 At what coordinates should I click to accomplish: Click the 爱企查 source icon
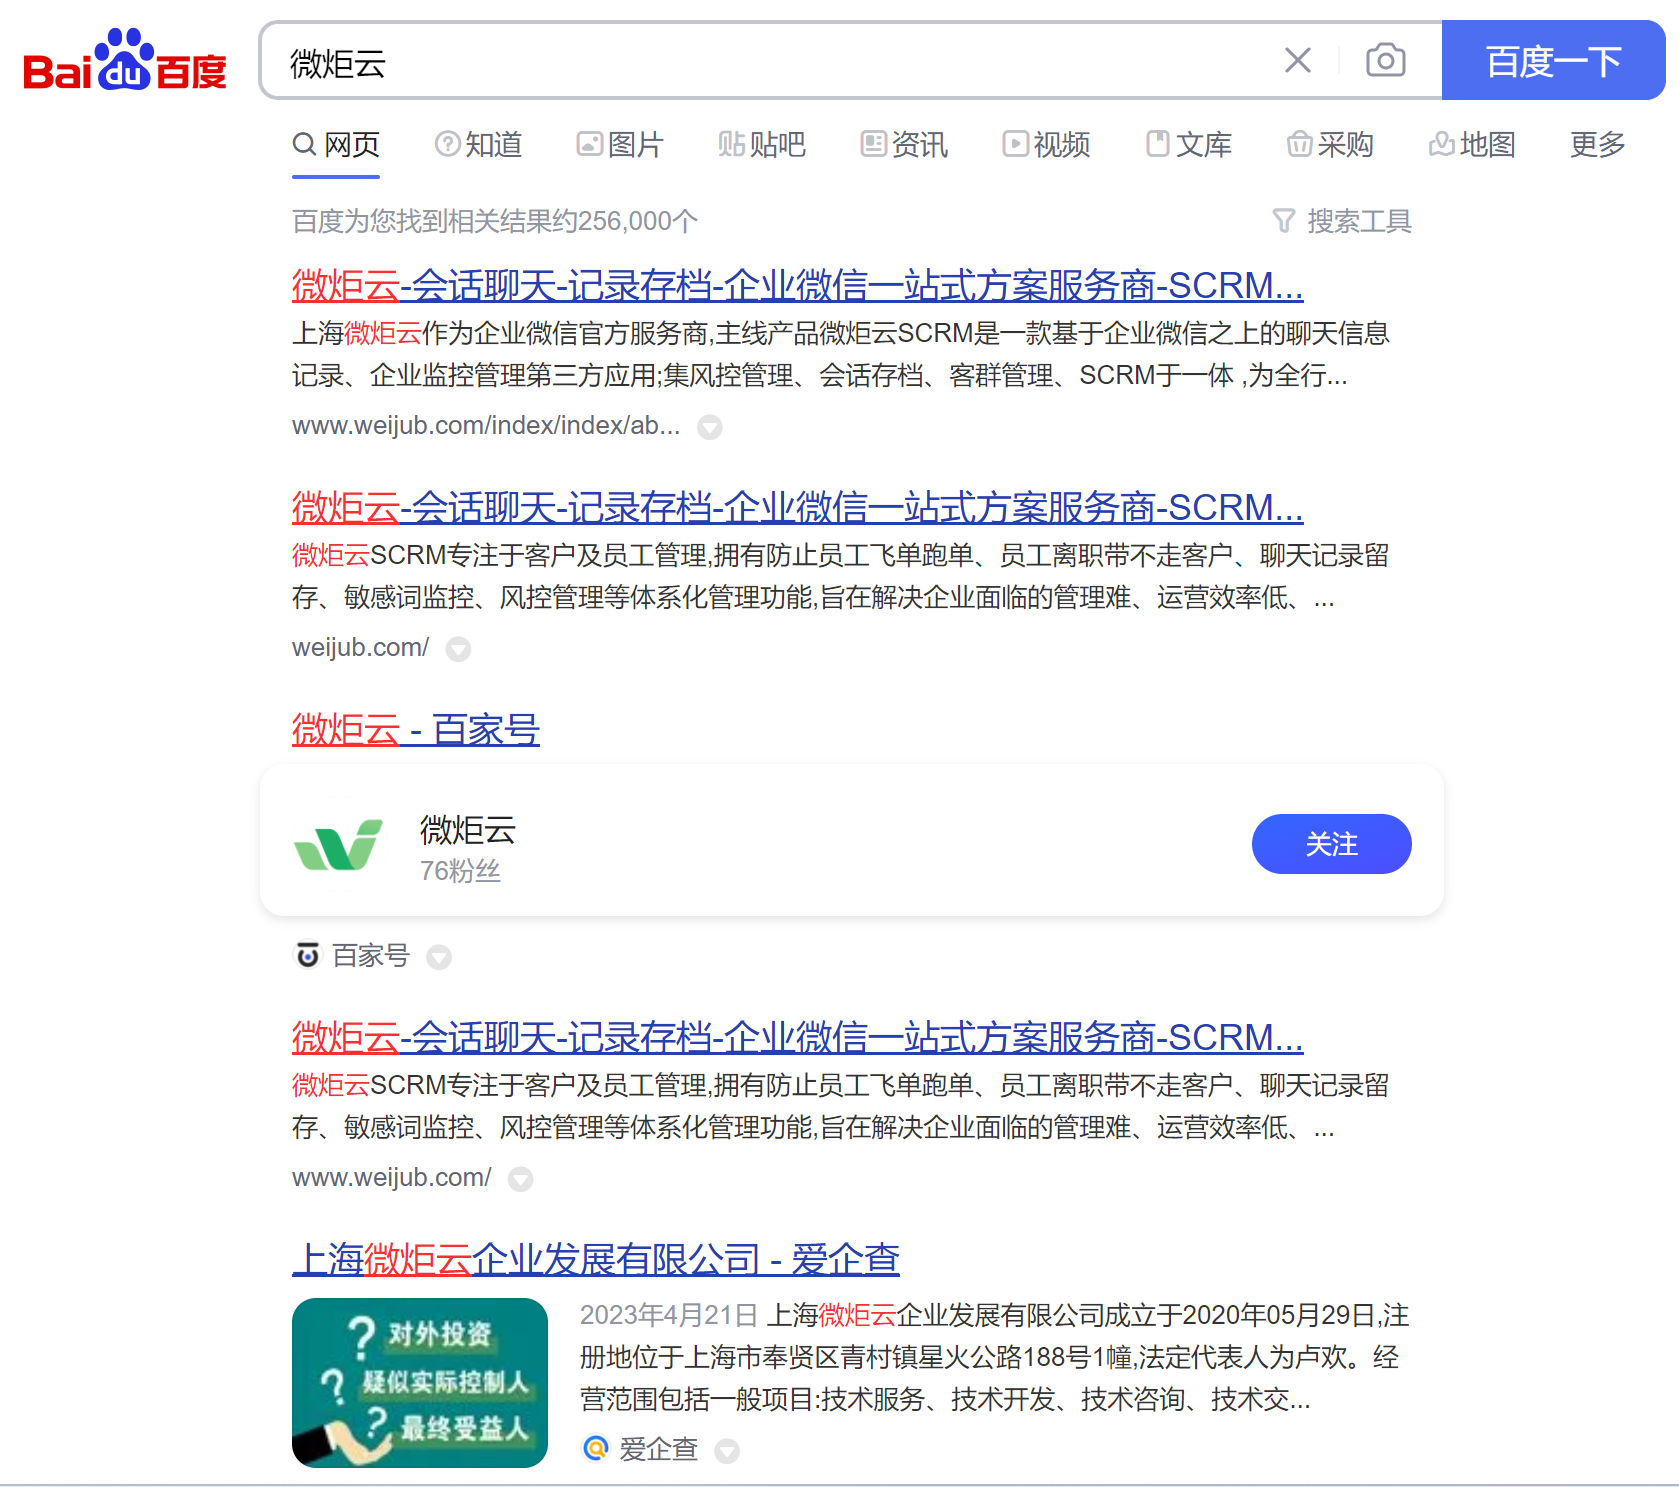click(596, 1448)
